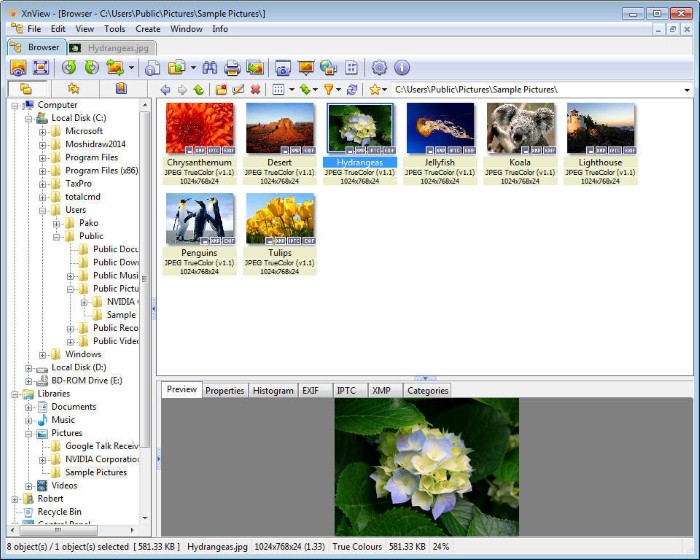Select the folders tree panel tab

26,88
